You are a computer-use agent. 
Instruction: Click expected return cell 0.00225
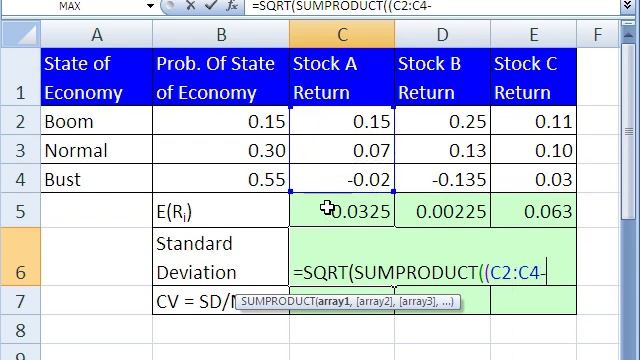click(442, 211)
